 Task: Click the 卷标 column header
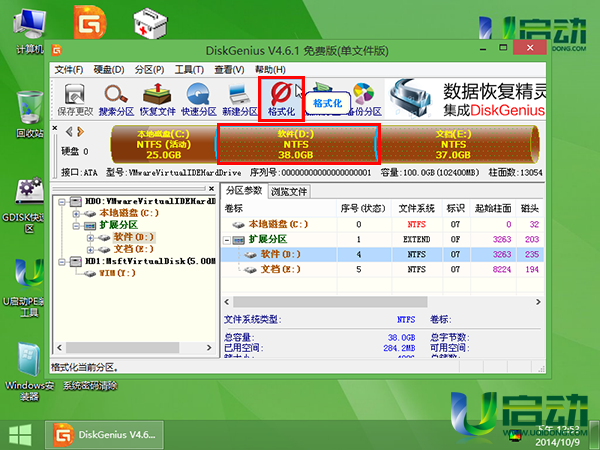[x=279, y=209]
